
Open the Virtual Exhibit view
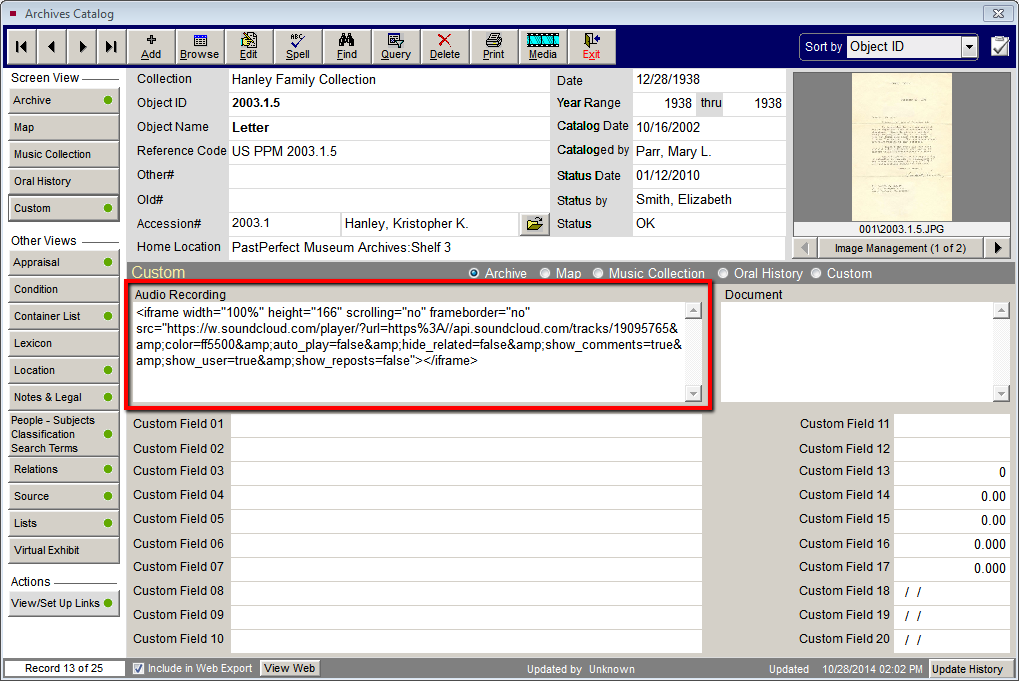[63, 548]
